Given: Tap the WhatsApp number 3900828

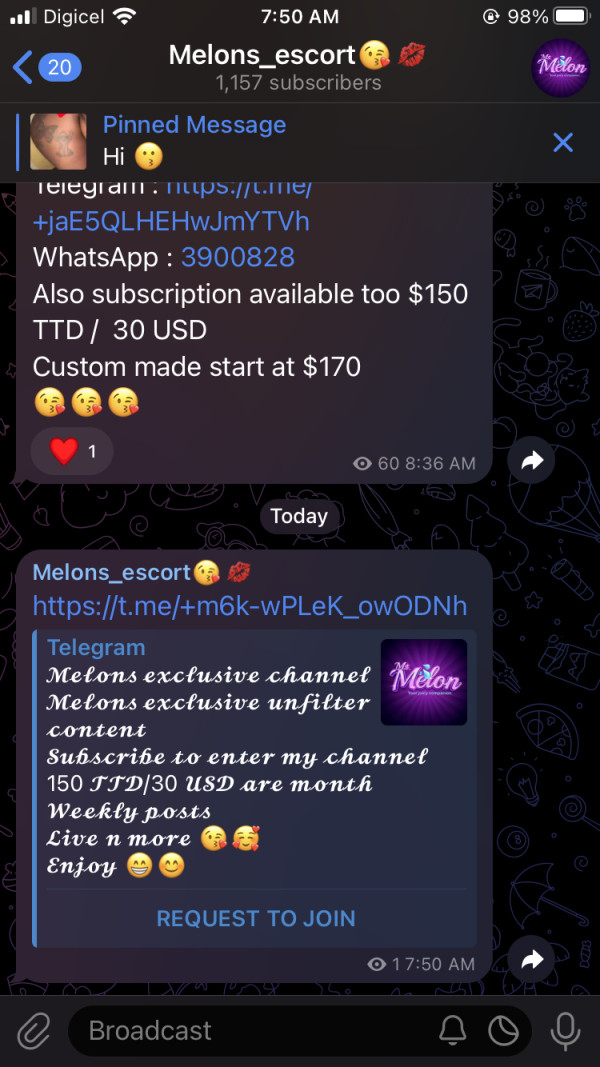Looking at the screenshot, I should tap(237, 257).
